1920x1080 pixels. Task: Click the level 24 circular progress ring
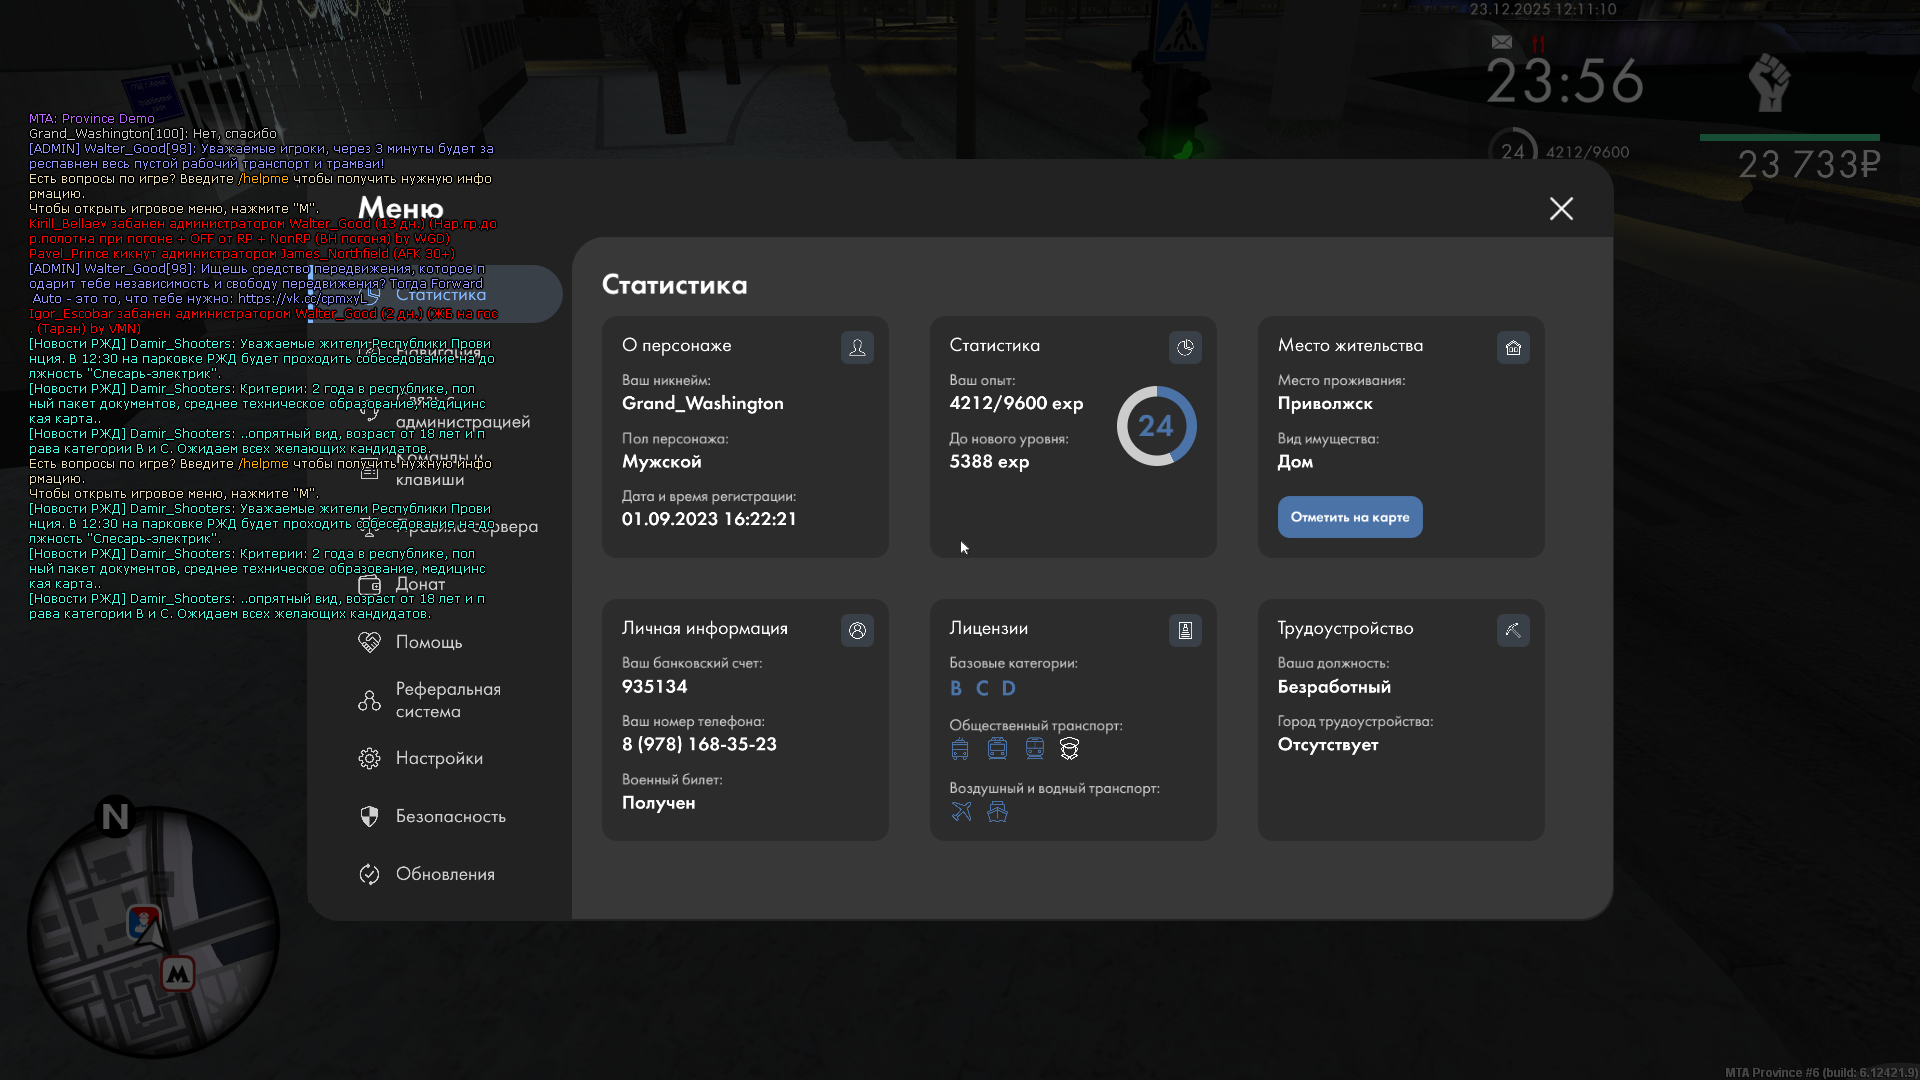tap(1156, 426)
